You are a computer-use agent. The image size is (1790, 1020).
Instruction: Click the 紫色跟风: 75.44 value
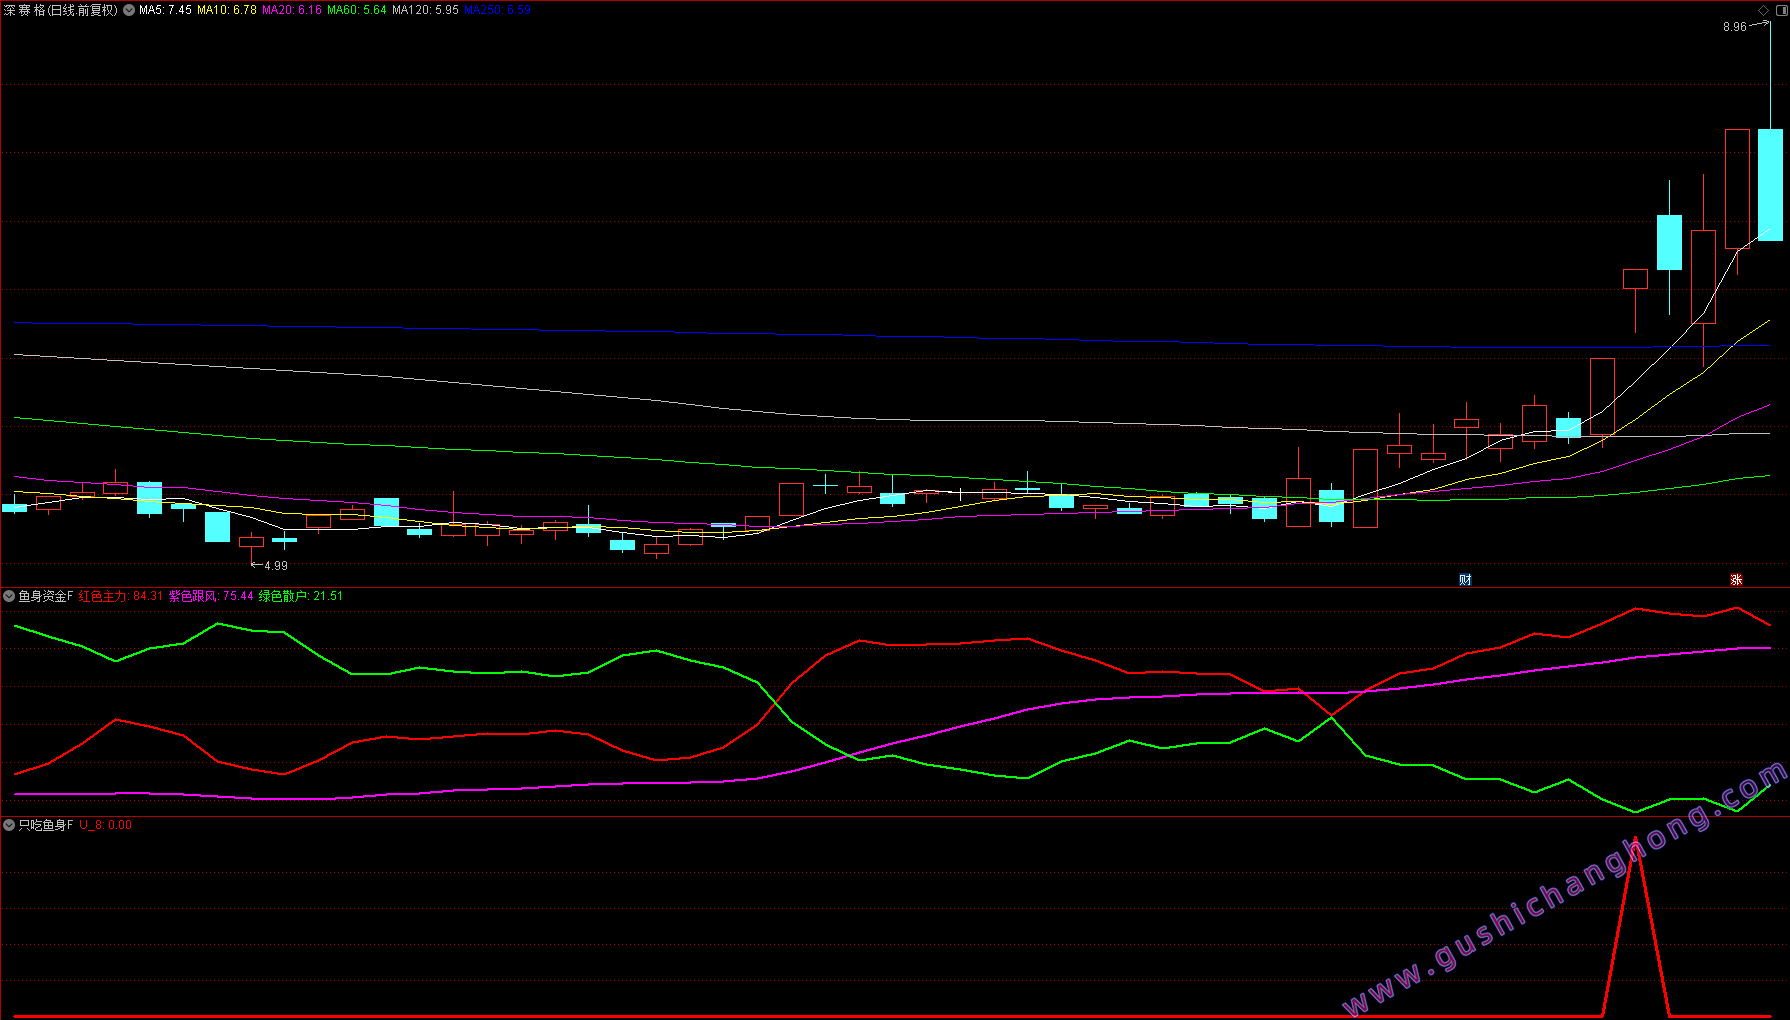click(211, 596)
